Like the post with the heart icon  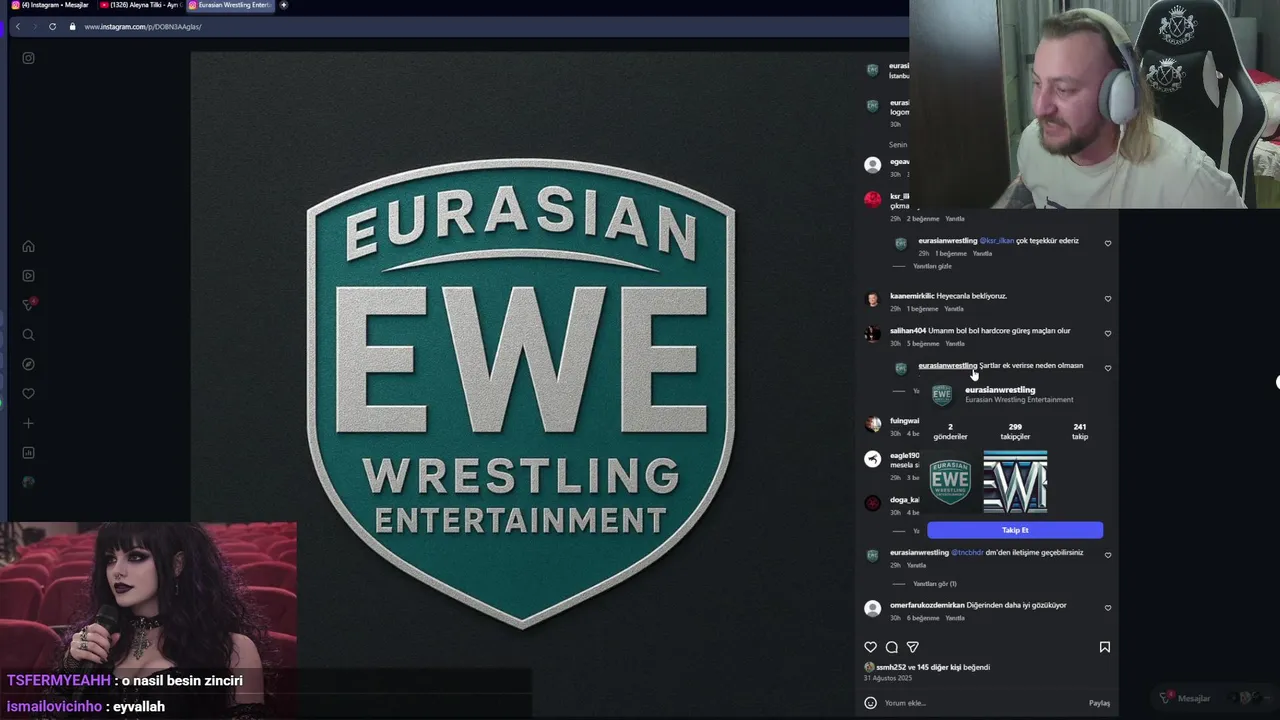tap(870, 647)
